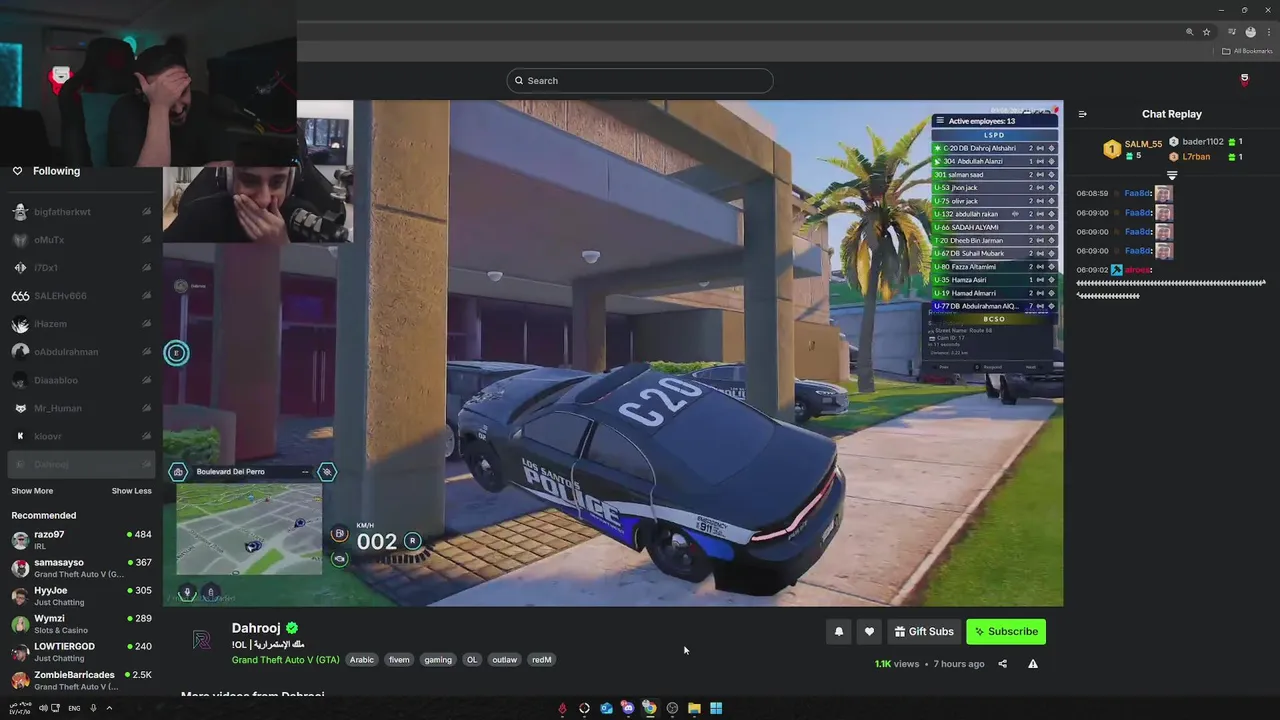Screen dimensions: 1280x720
Task: Open the browser three-dot menu
Action: click(1269, 32)
